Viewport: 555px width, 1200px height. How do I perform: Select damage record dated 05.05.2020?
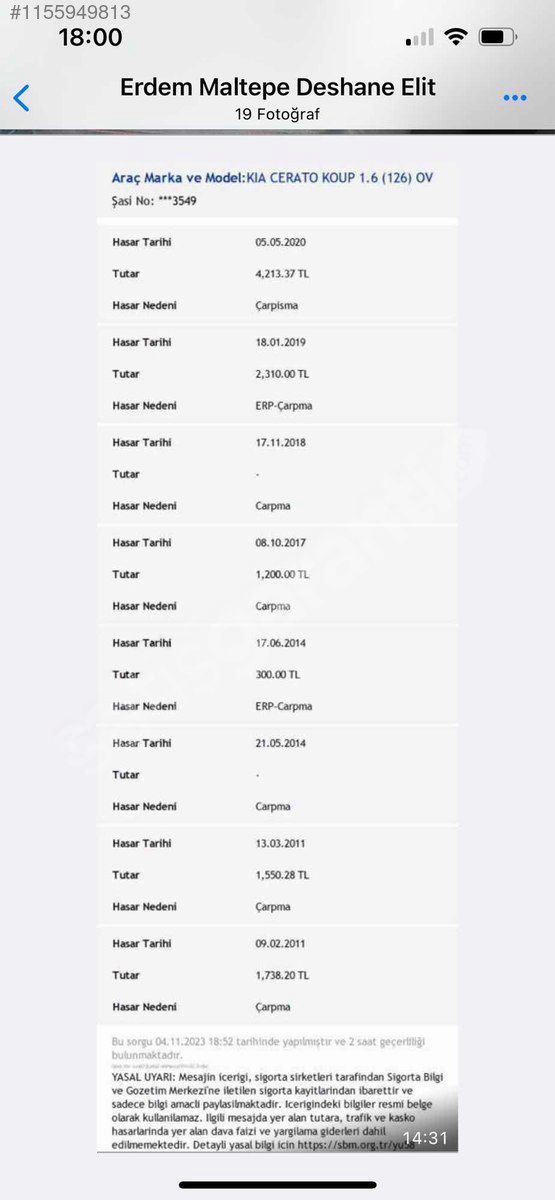(278, 273)
